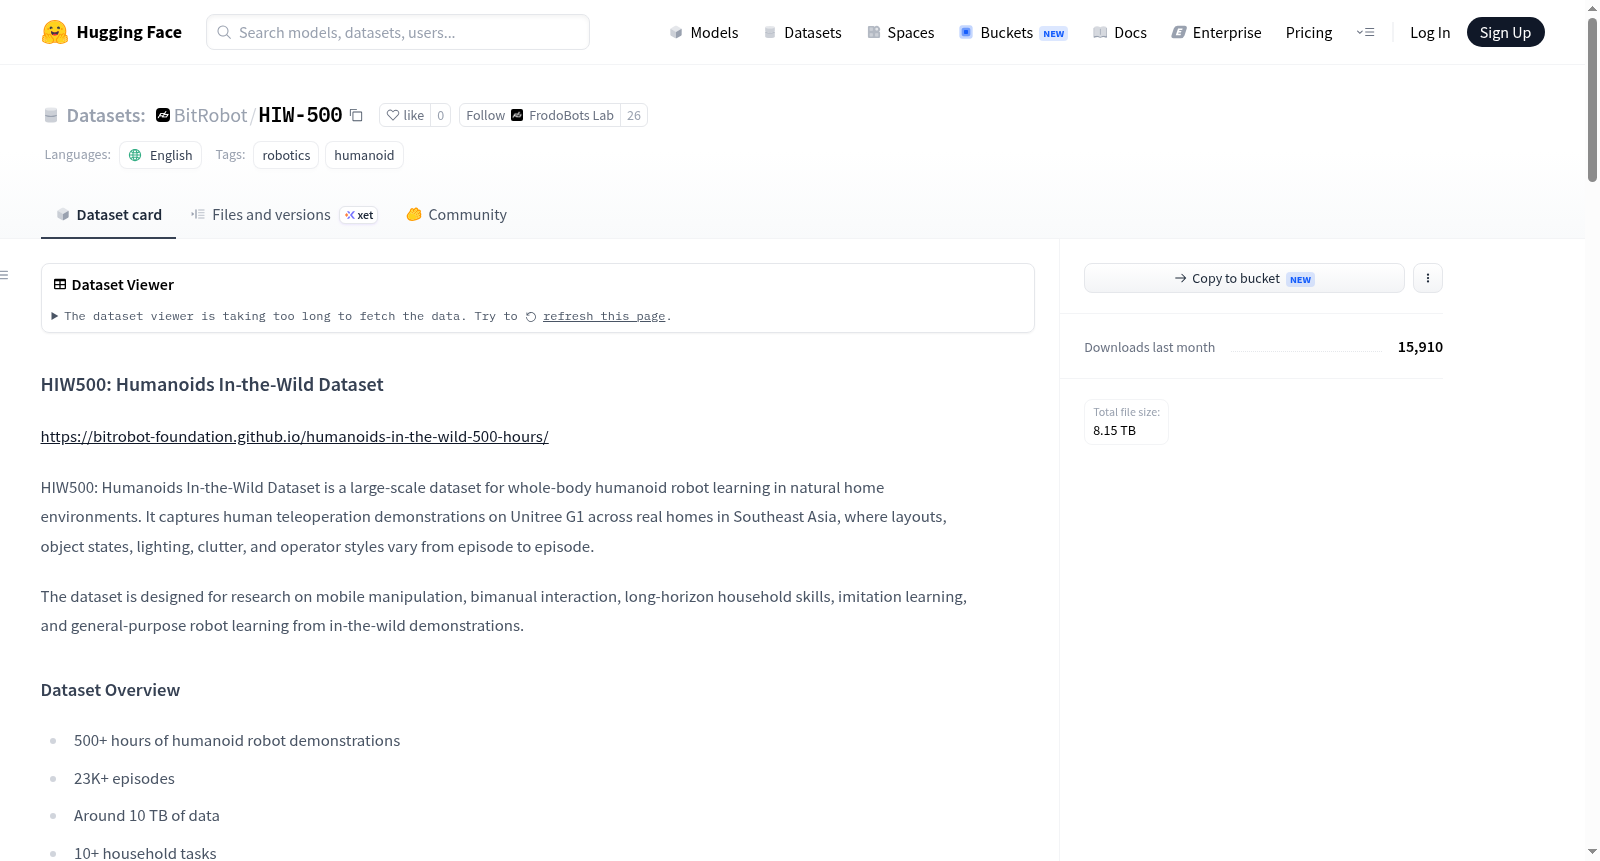Viewport: 1600px width, 861px height.
Task: Open the Docs navigation item
Action: pyautogui.click(x=1120, y=32)
